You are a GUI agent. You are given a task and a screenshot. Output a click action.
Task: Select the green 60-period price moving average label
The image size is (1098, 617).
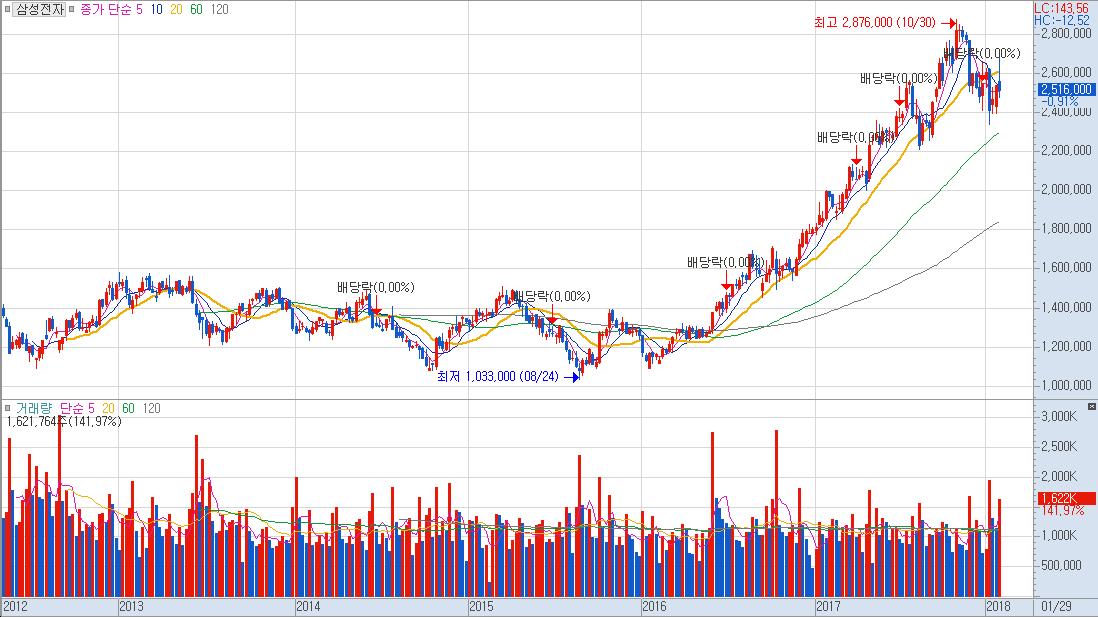point(196,10)
